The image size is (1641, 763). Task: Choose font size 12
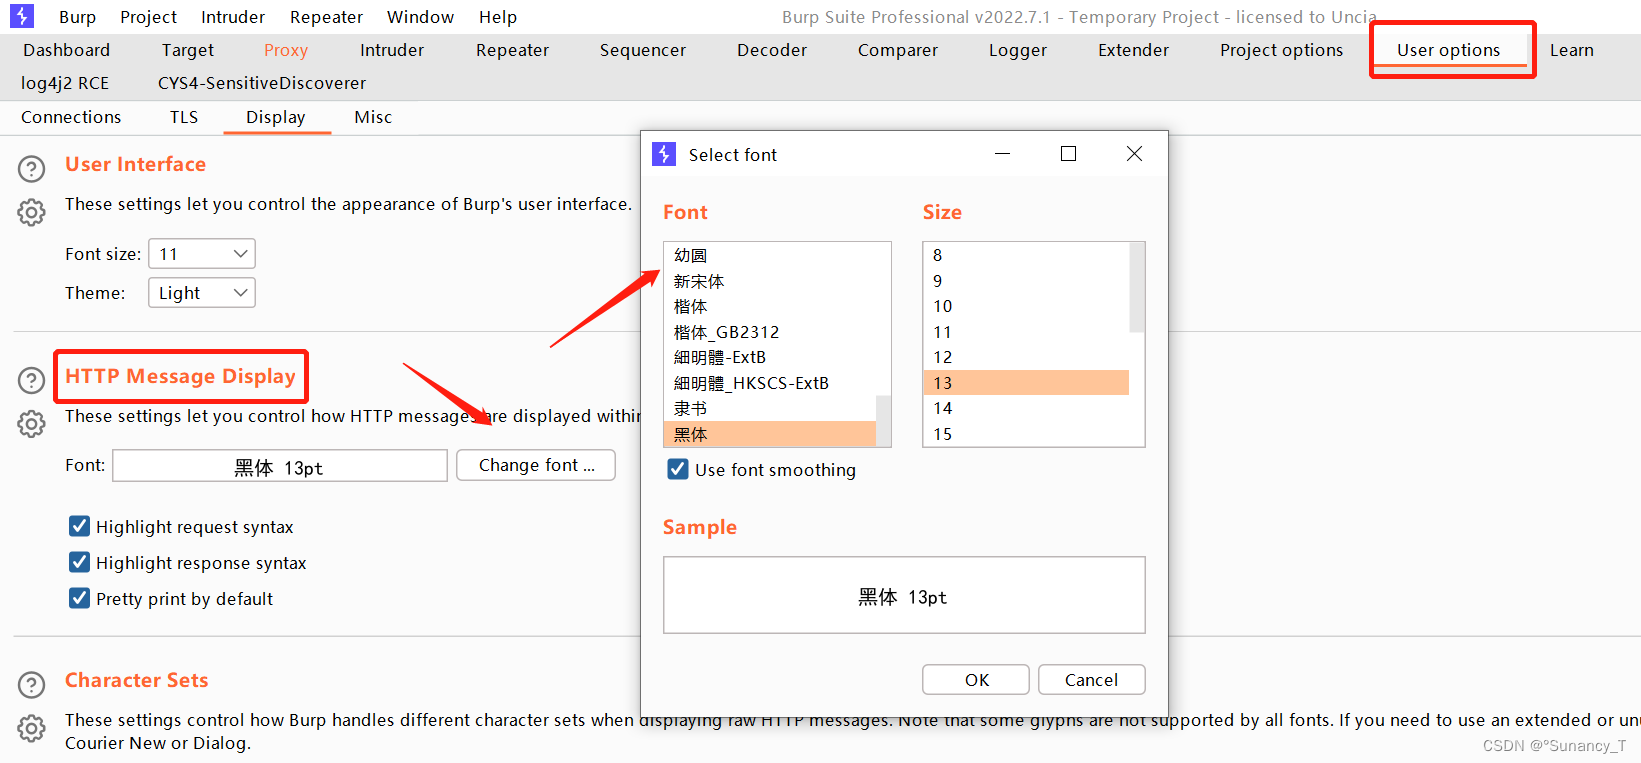tap(1026, 357)
